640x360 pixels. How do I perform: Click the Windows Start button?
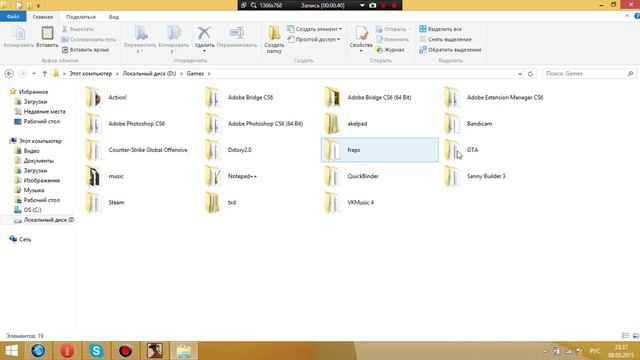(11, 351)
